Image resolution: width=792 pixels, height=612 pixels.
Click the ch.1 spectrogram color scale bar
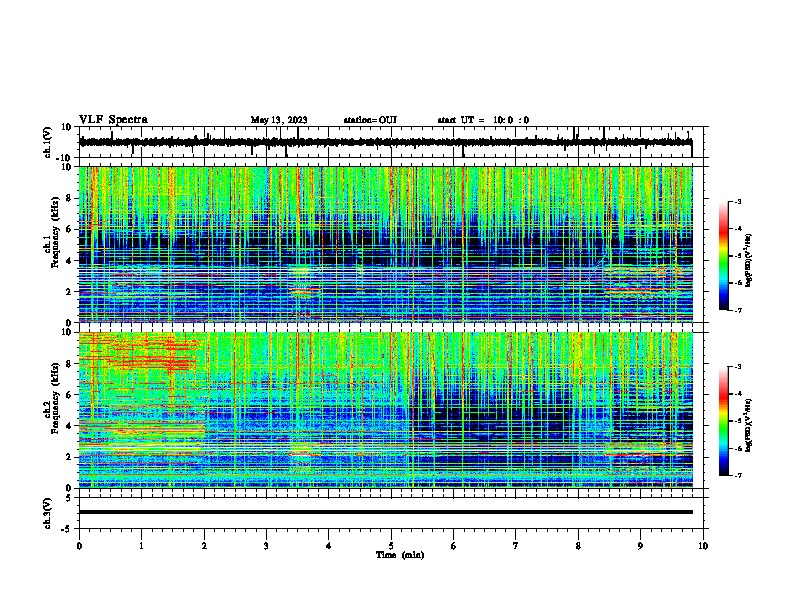[x=723, y=256]
